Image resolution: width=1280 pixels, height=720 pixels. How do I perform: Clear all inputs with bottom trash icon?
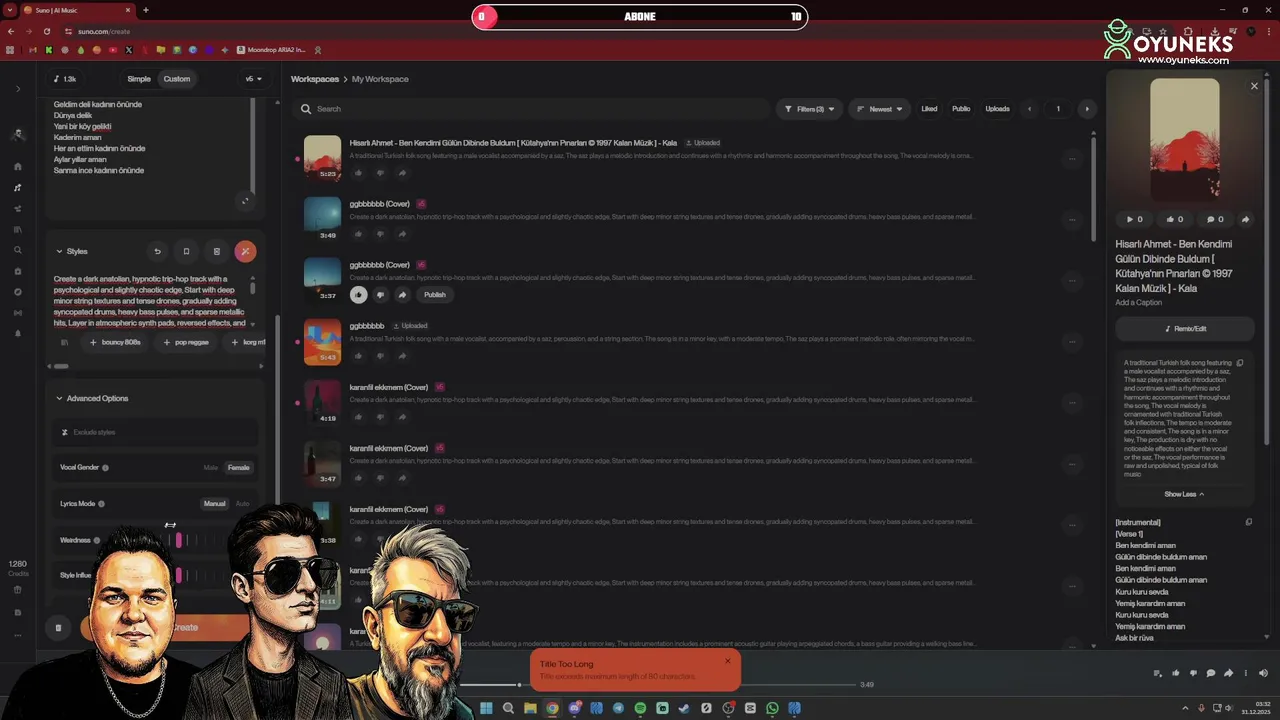coord(58,628)
